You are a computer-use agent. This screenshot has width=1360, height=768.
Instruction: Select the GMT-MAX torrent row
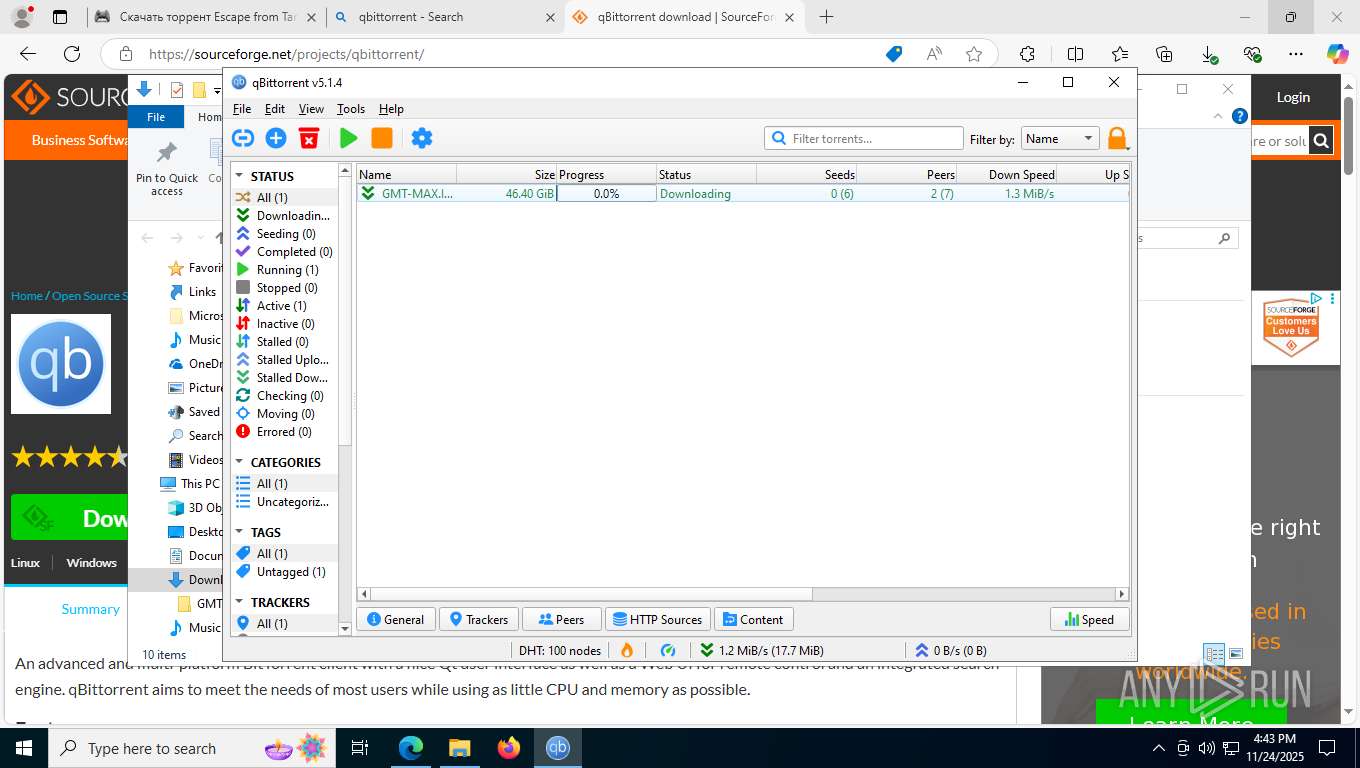(743, 194)
